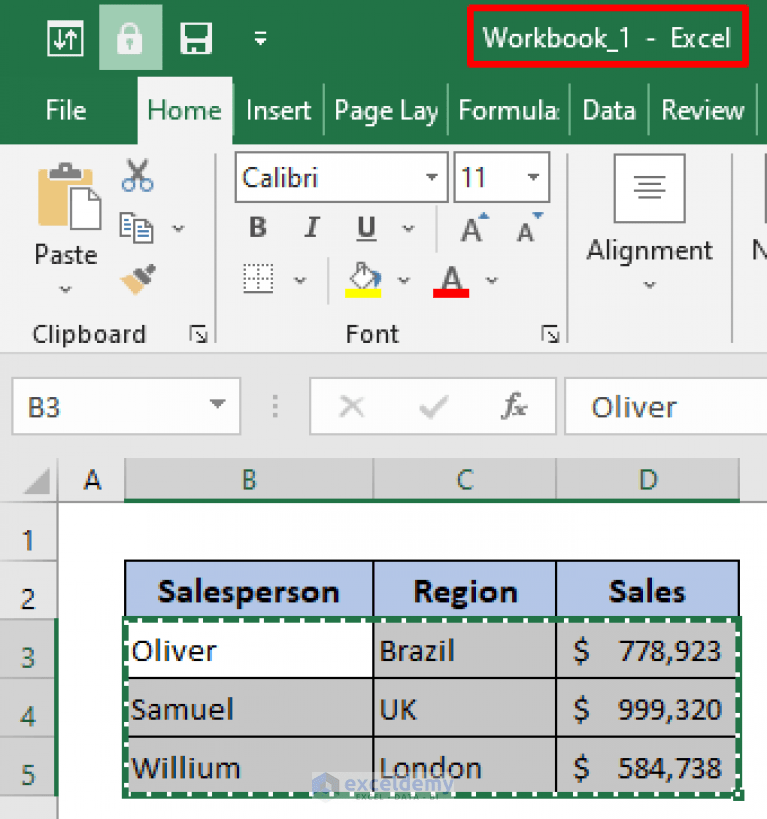Select the Cut (scissors) tool
The width and height of the screenshot is (767, 819).
[138, 174]
